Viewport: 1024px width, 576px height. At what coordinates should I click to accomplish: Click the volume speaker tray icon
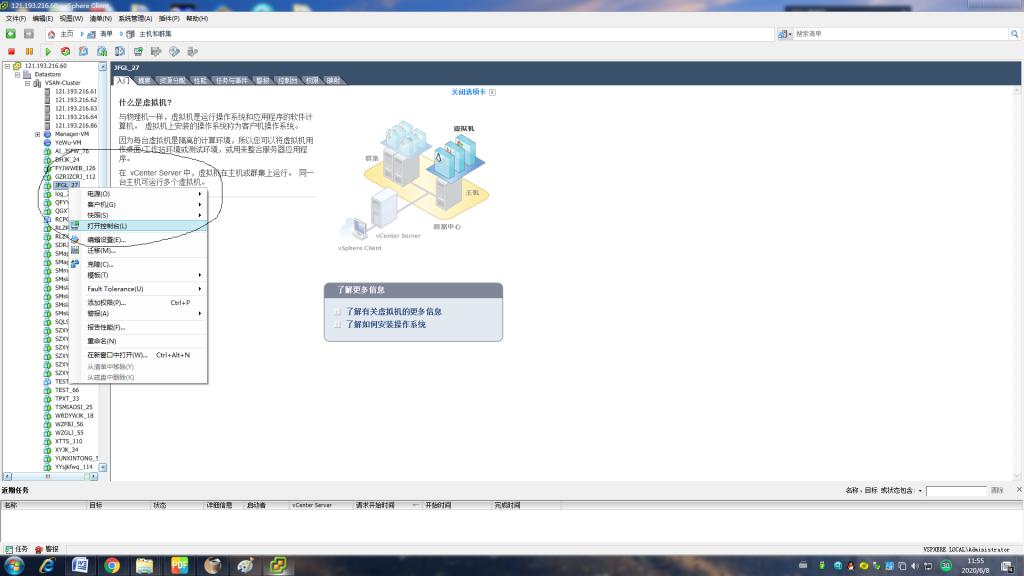914,566
